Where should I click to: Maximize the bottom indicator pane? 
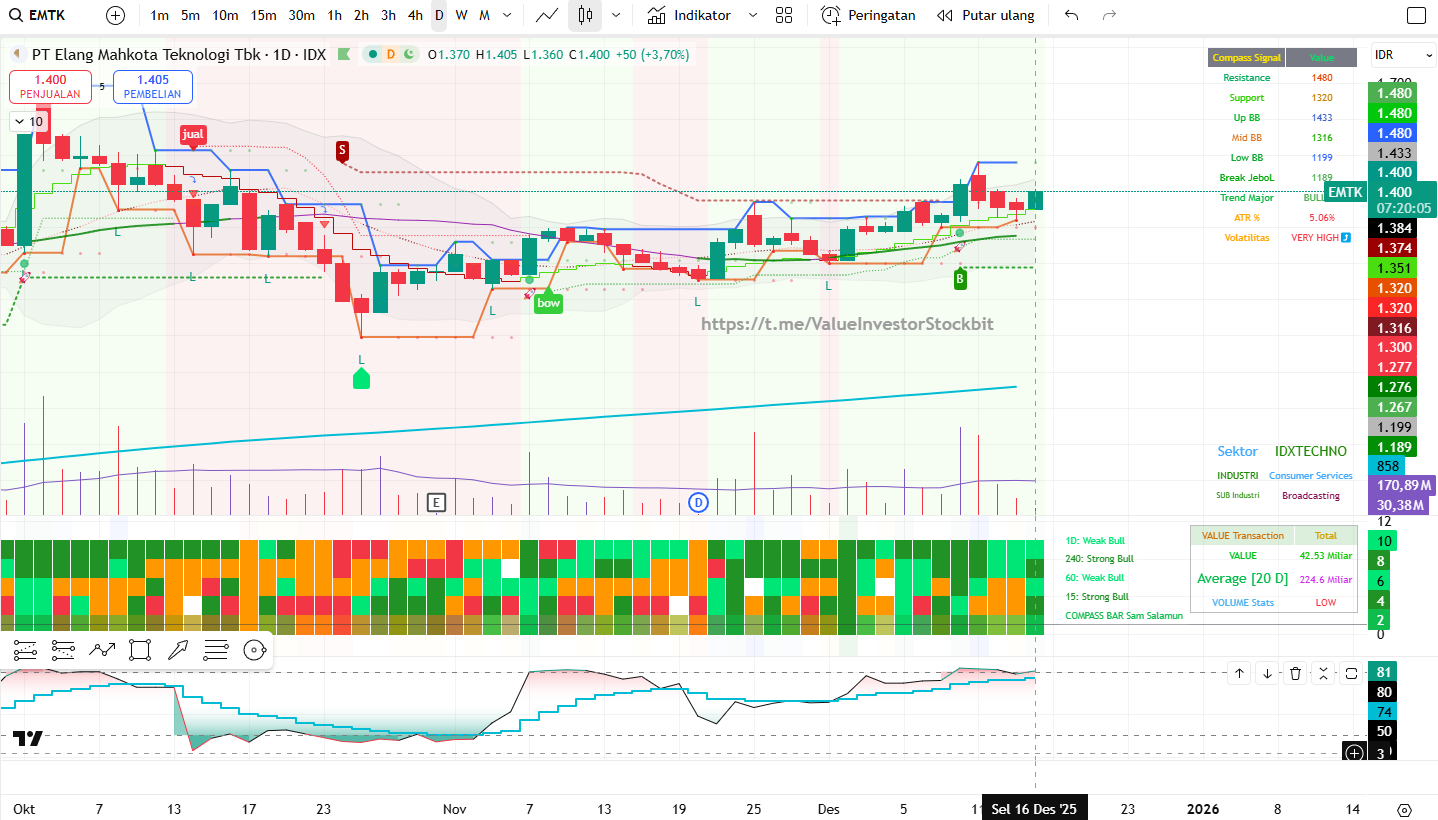1352,673
